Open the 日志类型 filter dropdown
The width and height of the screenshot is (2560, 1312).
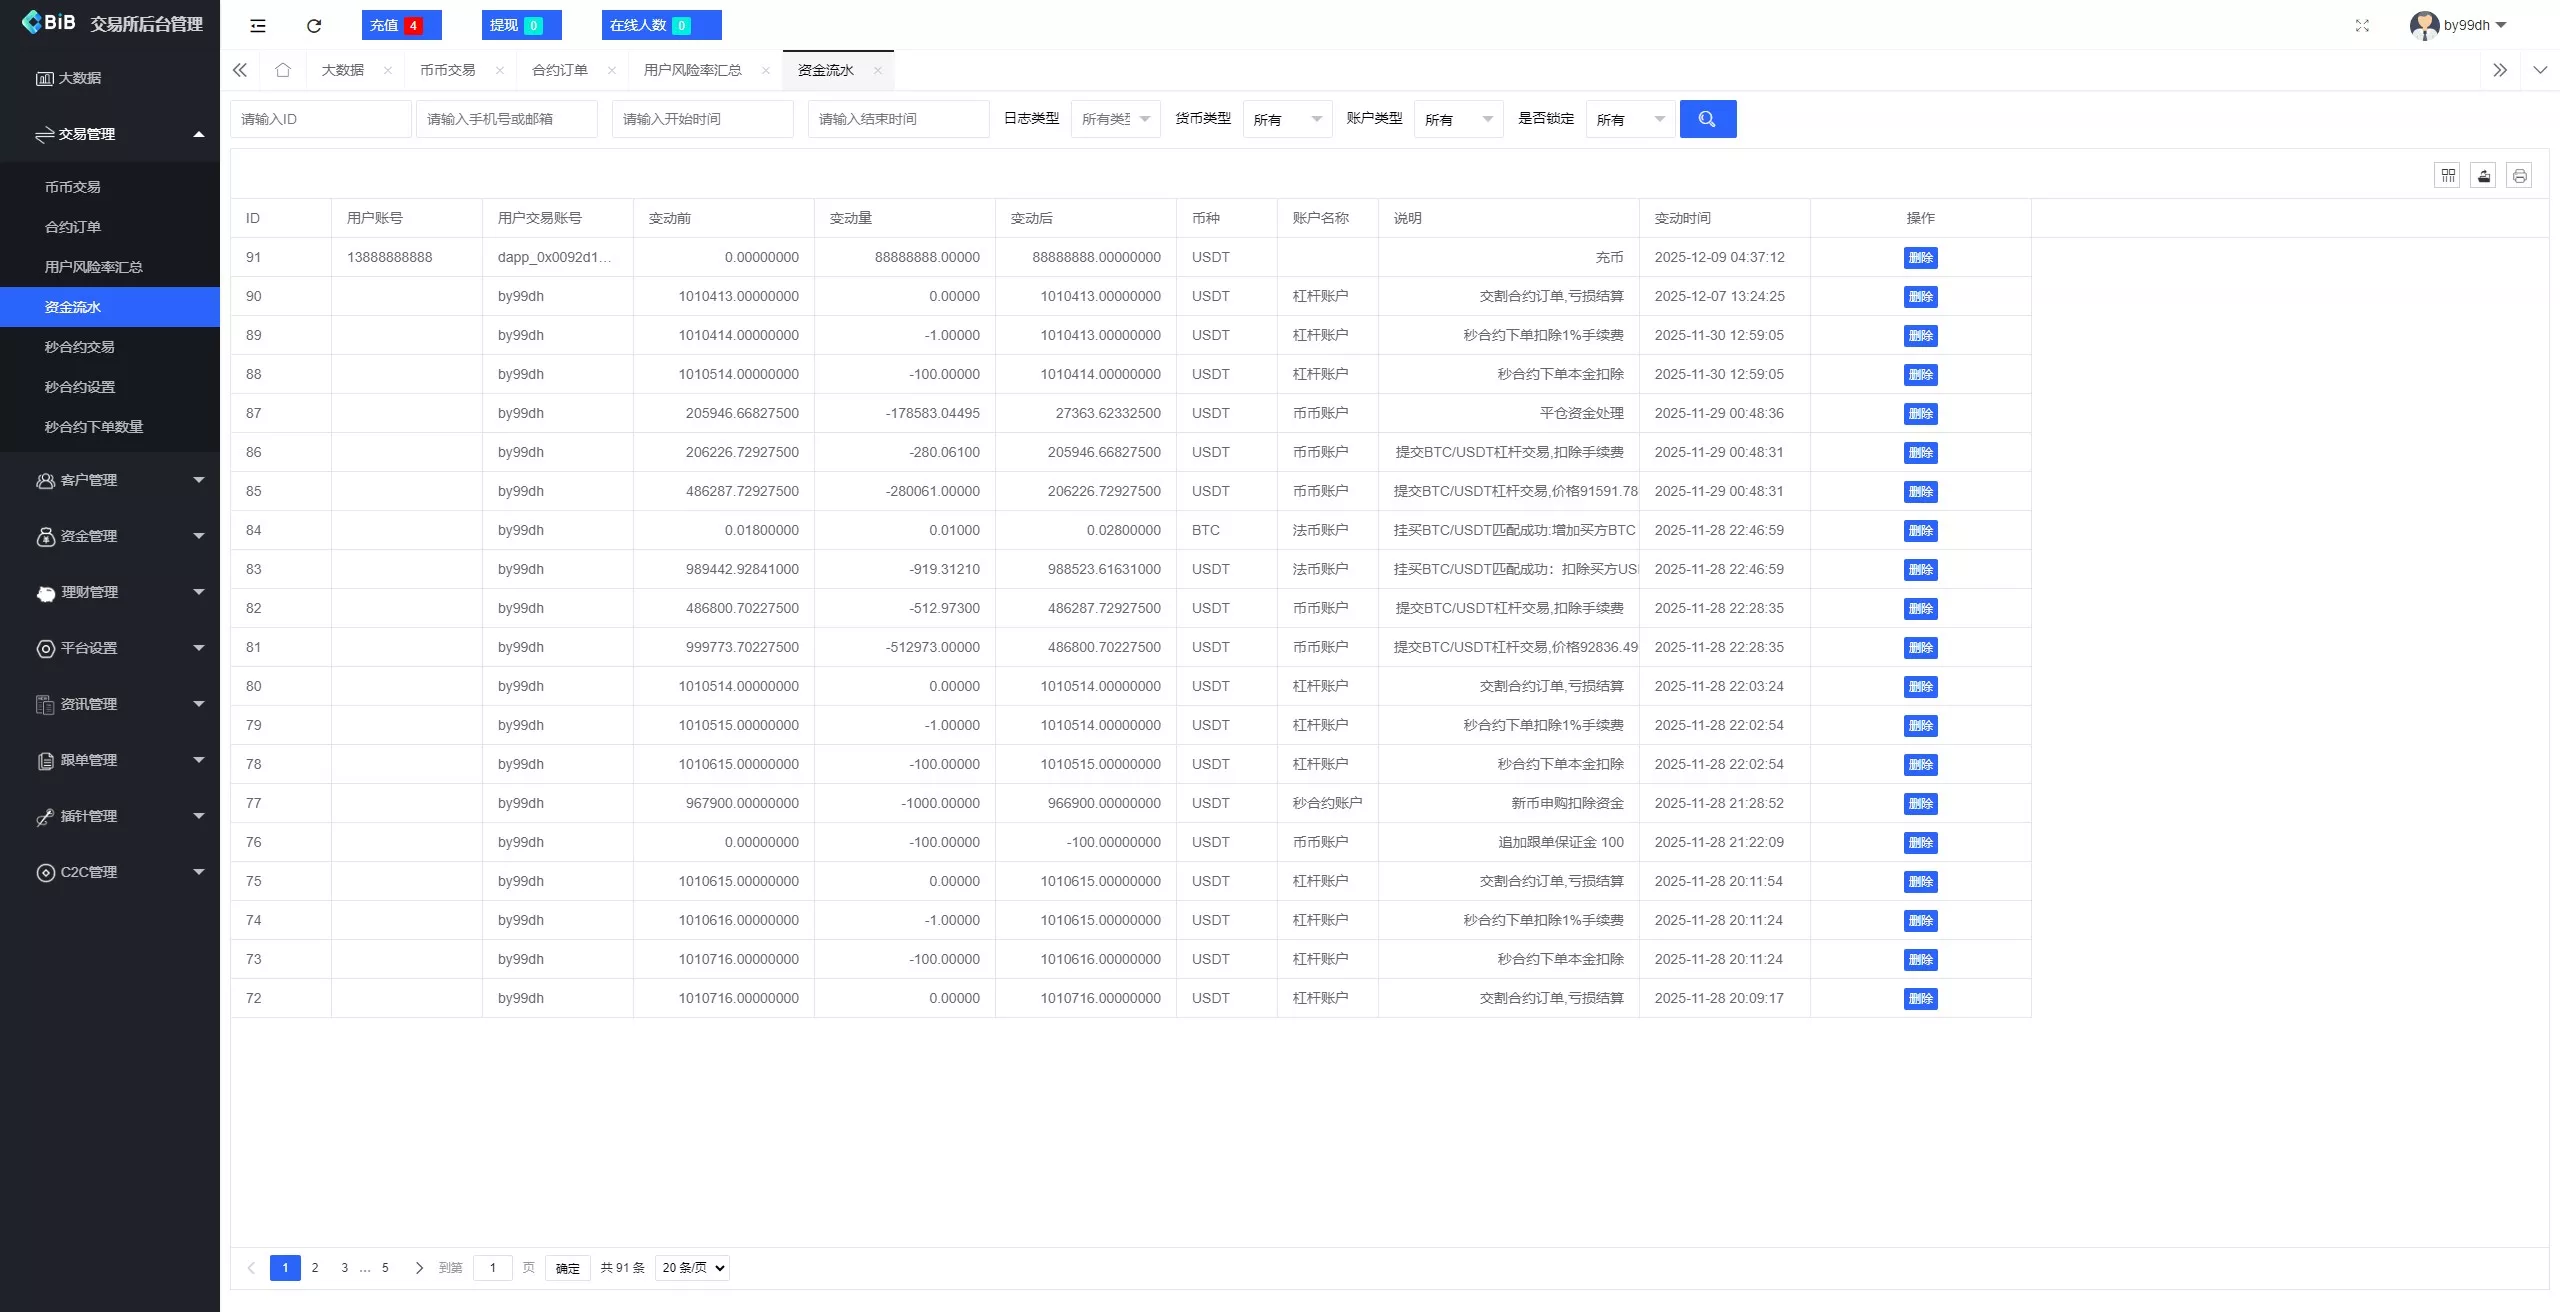[x=1115, y=119]
